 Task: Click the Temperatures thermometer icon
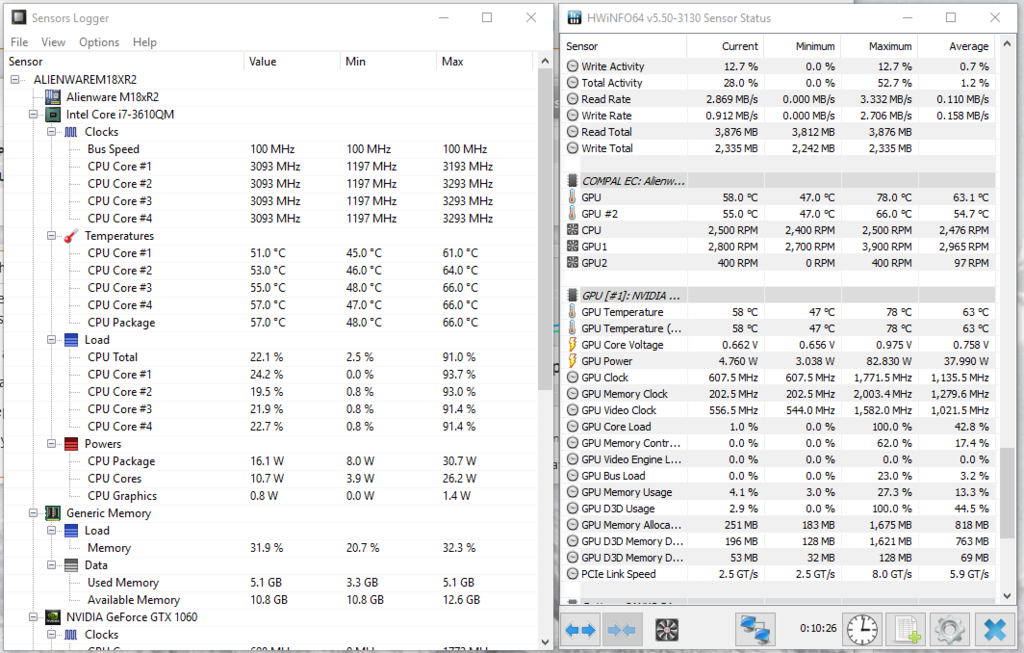[x=71, y=236]
